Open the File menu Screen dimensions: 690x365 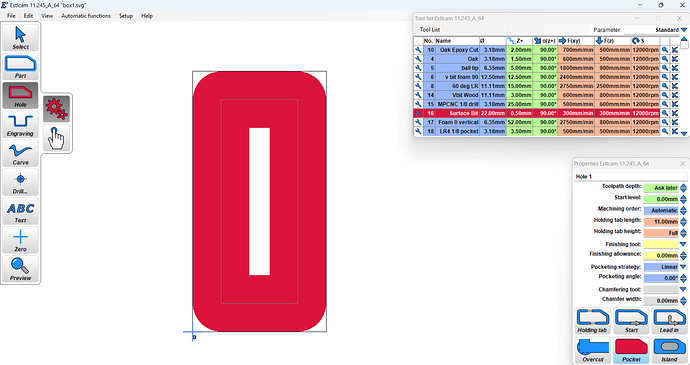pyautogui.click(x=11, y=16)
